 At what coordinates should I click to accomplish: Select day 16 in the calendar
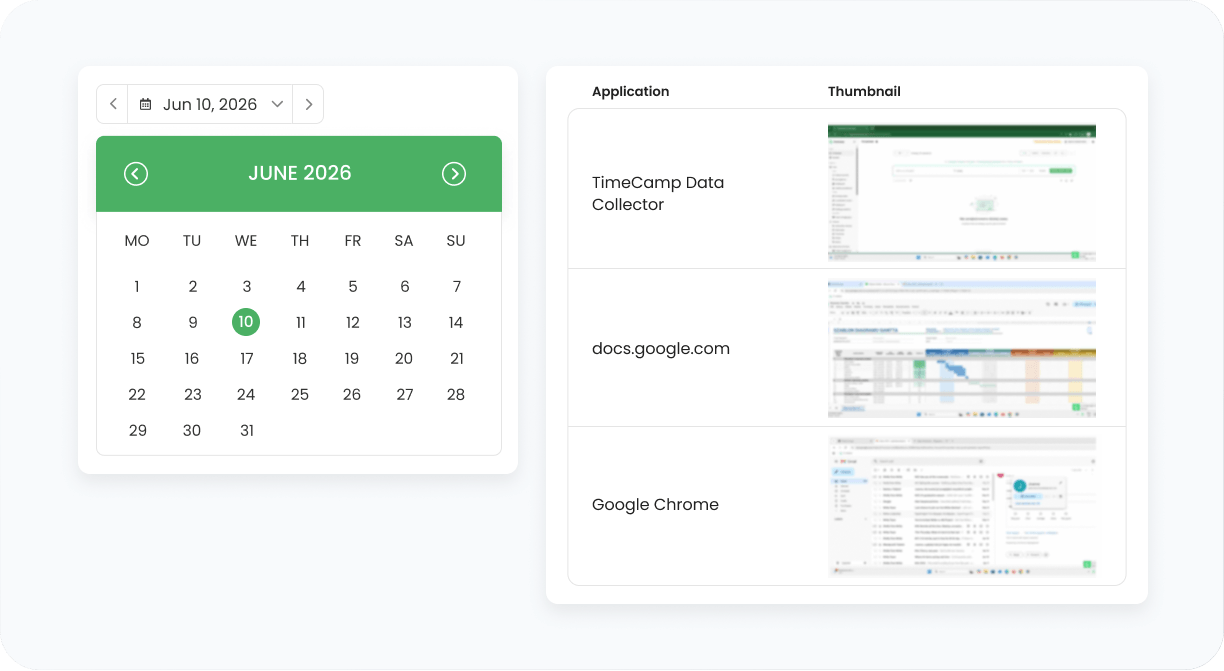pos(192,359)
